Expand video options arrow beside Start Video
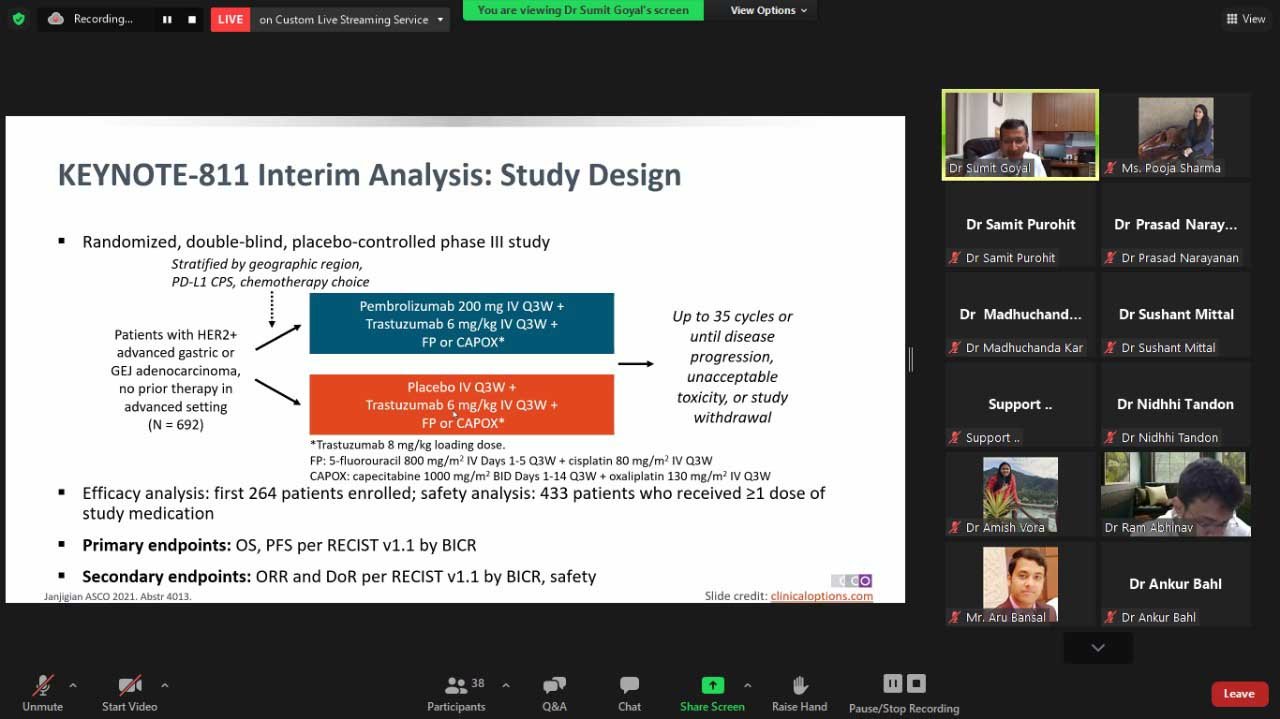Screen dimensions: 1280x719 point(164,685)
